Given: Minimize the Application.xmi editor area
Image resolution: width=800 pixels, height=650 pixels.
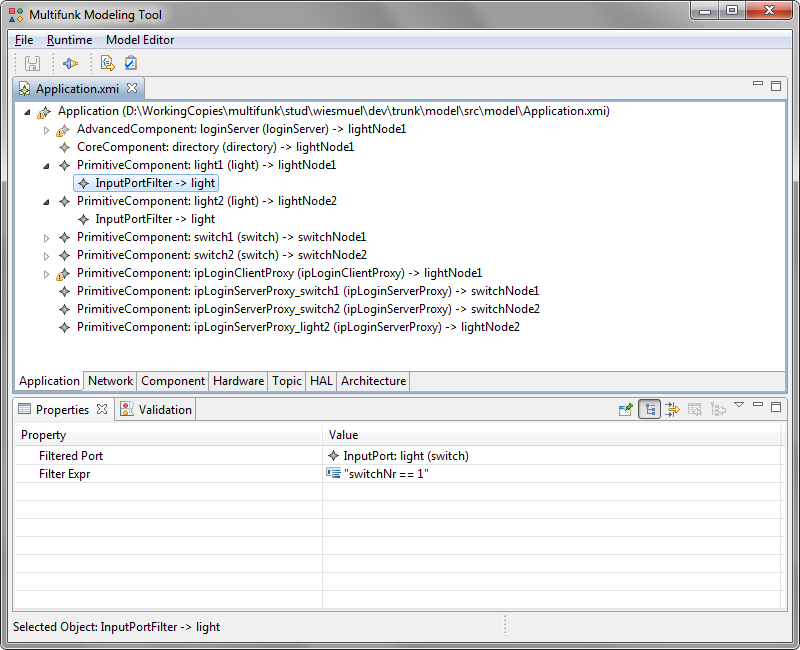Looking at the screenshot, I should click(758, 83).
